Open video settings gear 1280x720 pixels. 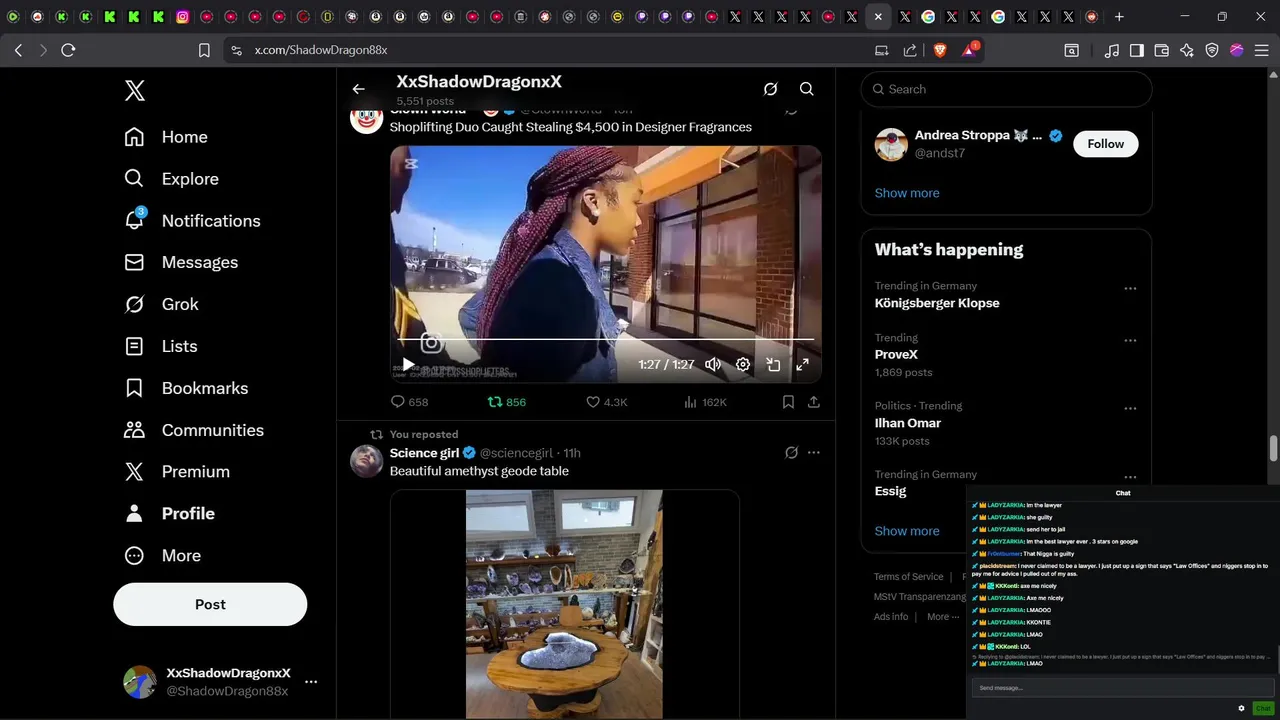[743, 365]
